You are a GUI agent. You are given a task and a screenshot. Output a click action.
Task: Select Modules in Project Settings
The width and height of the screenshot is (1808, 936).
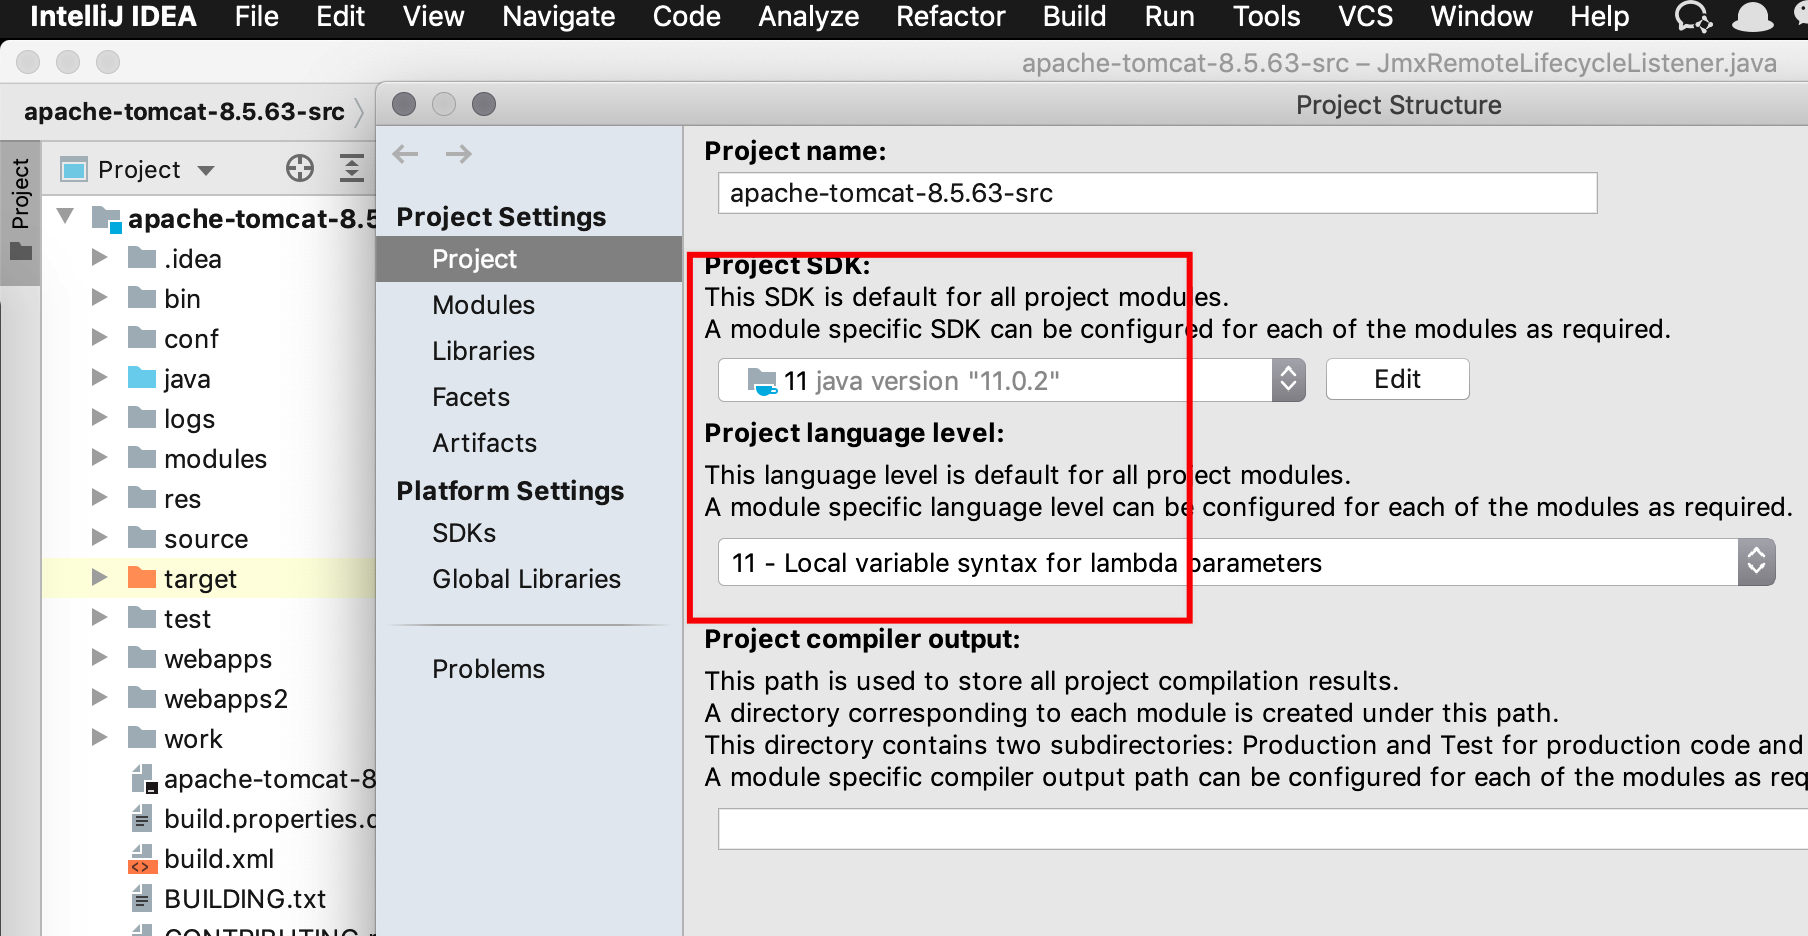483,305
